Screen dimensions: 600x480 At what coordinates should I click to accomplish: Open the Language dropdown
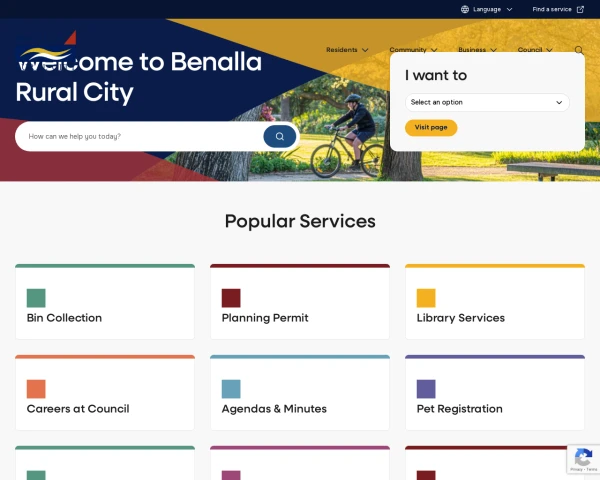click(x=486, y=9)
